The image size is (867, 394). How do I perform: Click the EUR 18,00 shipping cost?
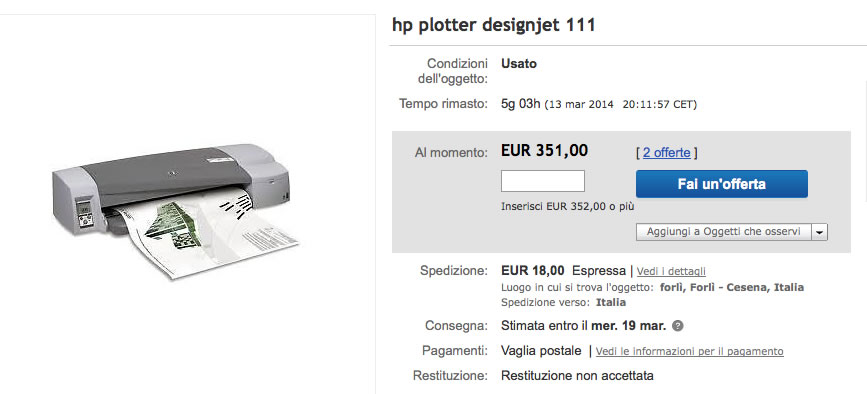coord(532,271)
